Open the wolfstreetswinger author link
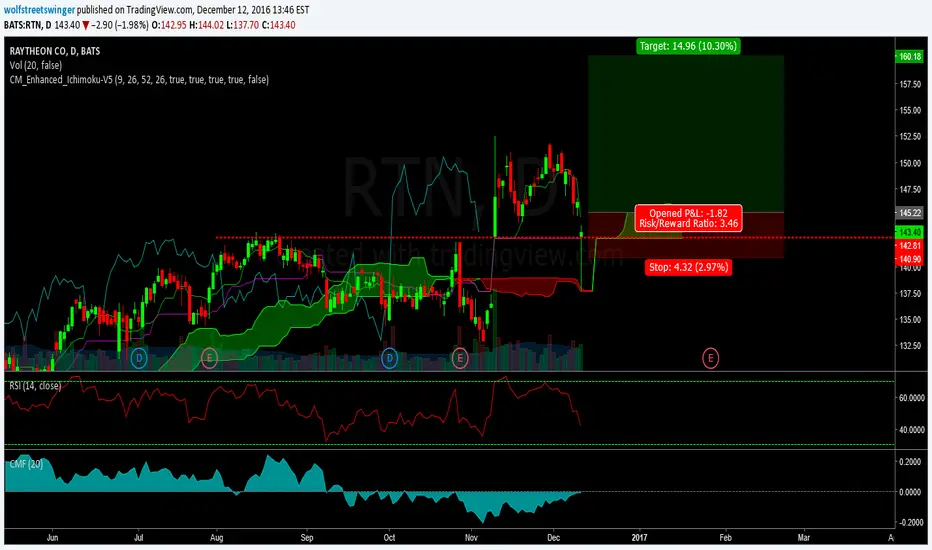Image resolution: width=932 pixels, height=550 pixels. pyautogui.click(x=39, y=10)
